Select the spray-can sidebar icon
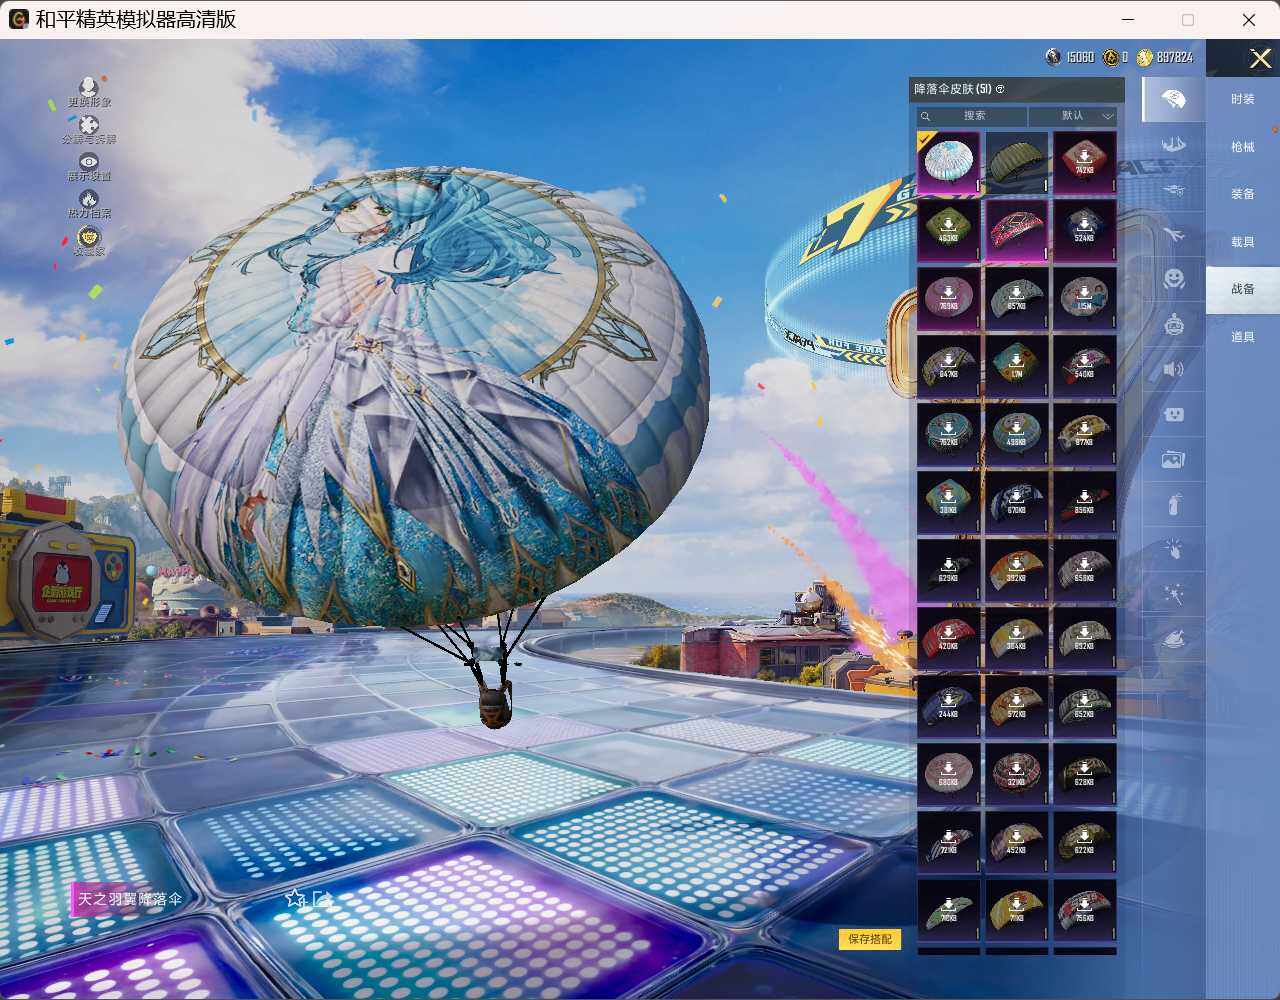The image size is (1280, 1000). tap(1173, 504)
